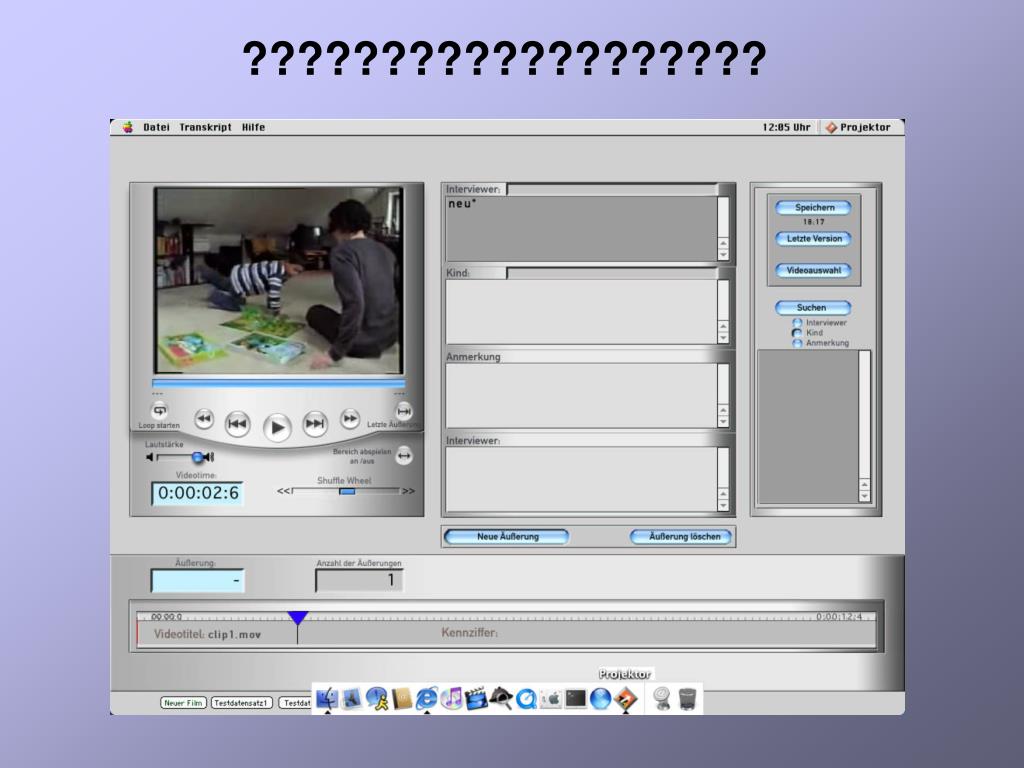Open the Transkript menu
The width and height of the screenshot is (1024, 768).
tap(205, 127)
